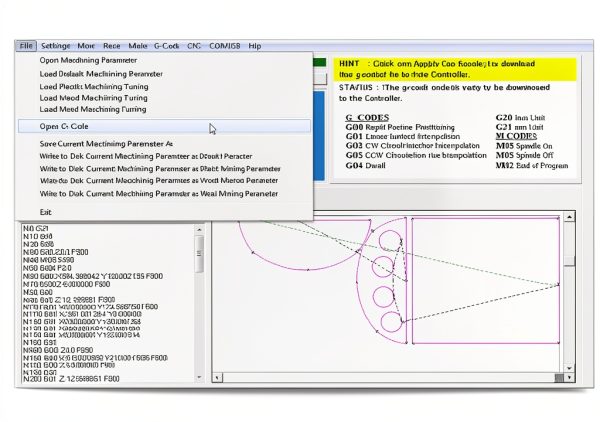Click right arrow of toolpath horizontal scrollbar
Screen dimensions: 600x422
tap(570, 378)
